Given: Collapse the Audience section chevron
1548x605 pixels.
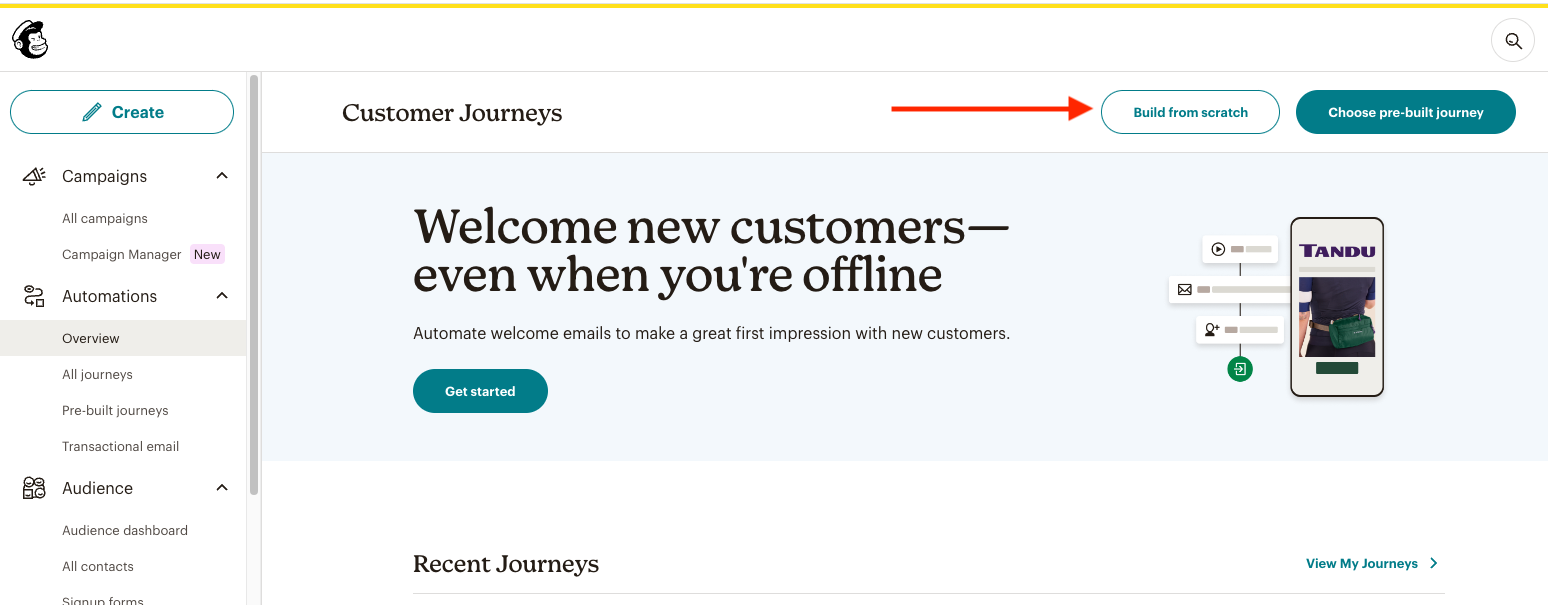Looking at the screenshot, I should tap(222, 488).
